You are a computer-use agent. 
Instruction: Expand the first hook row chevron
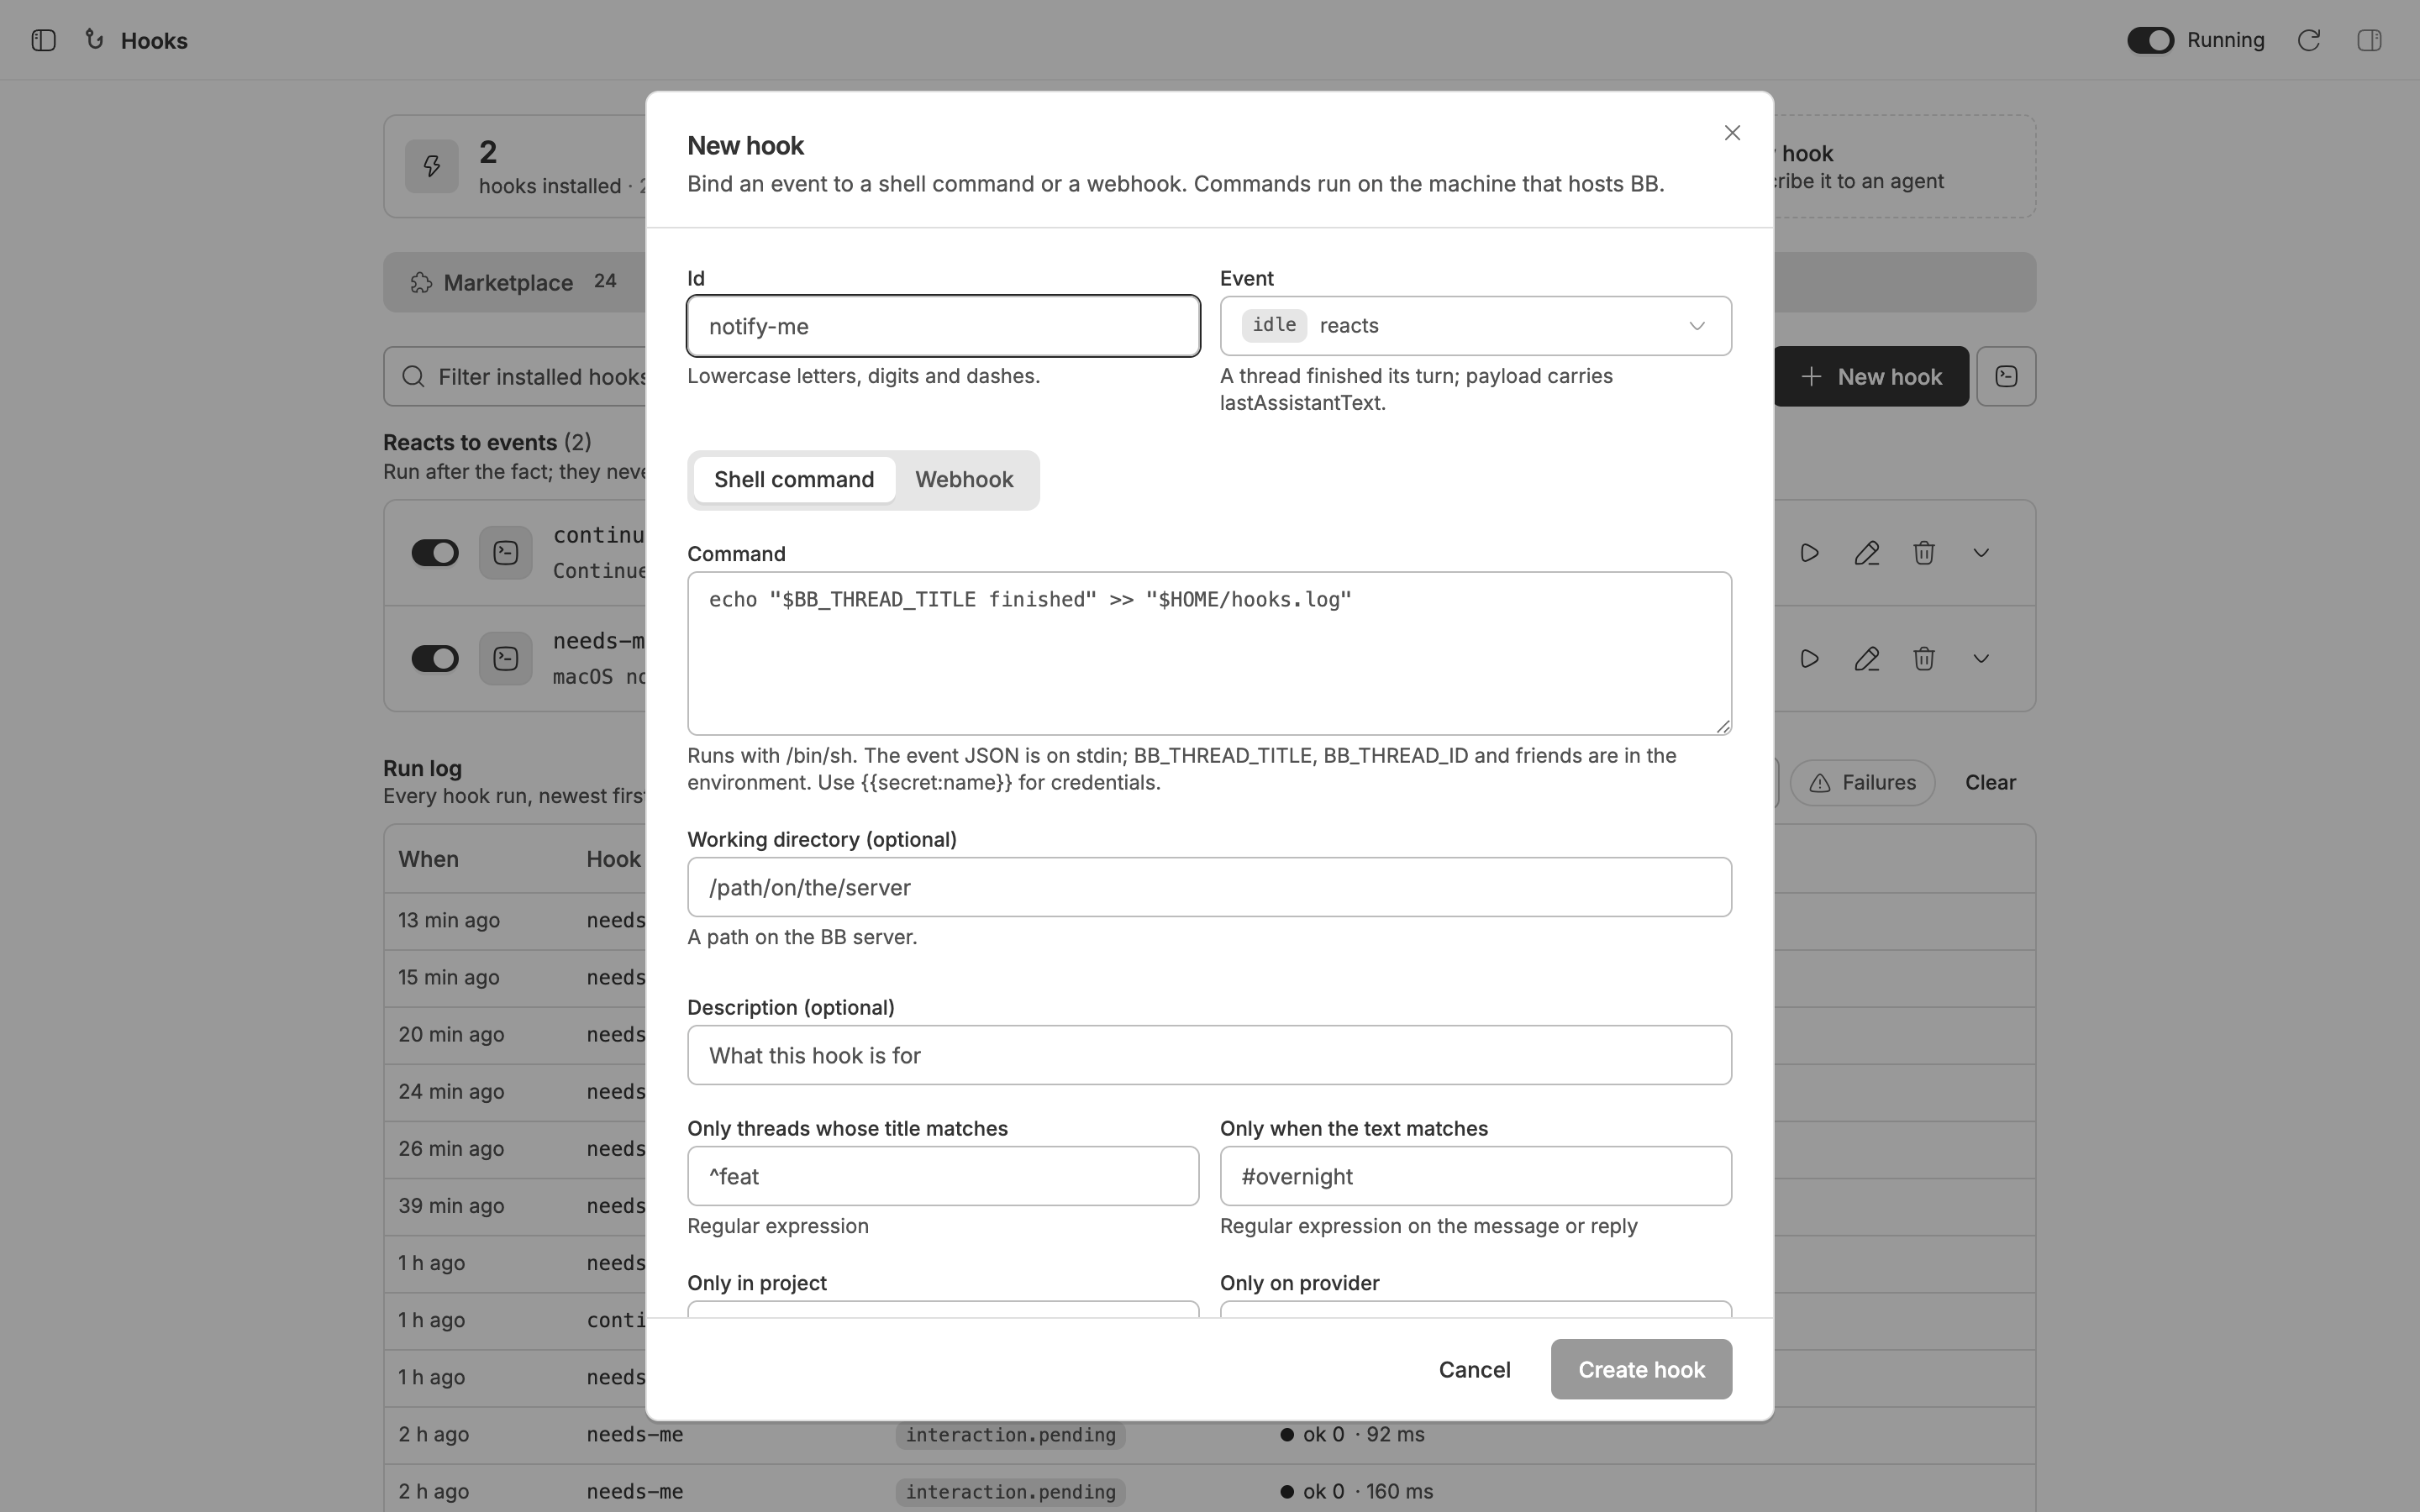point(1980,553)
